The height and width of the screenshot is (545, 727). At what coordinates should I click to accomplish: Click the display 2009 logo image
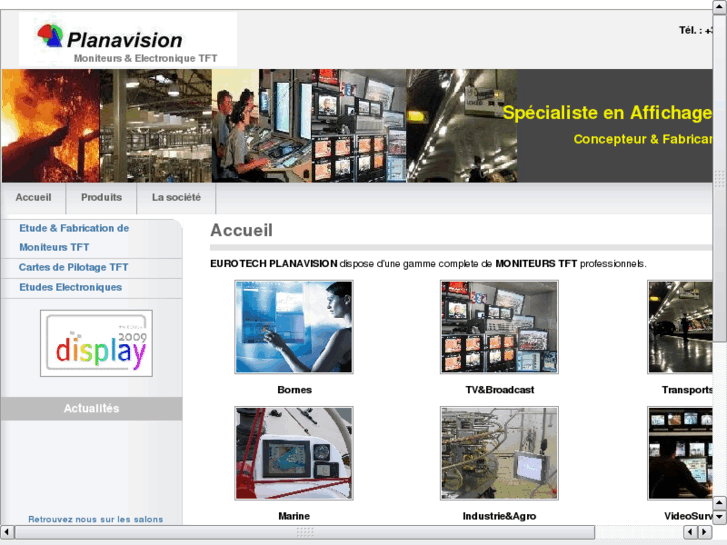[x=96, y=343]
